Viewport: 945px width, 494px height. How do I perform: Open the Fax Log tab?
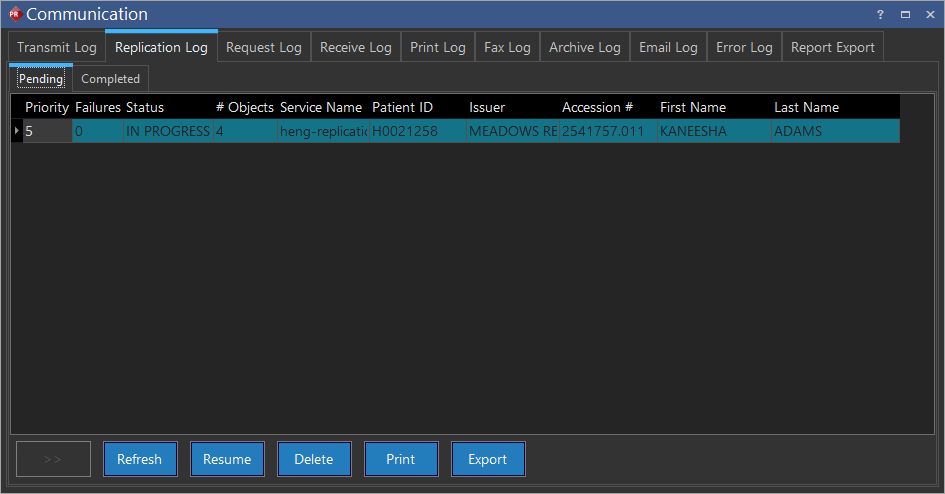507,47
